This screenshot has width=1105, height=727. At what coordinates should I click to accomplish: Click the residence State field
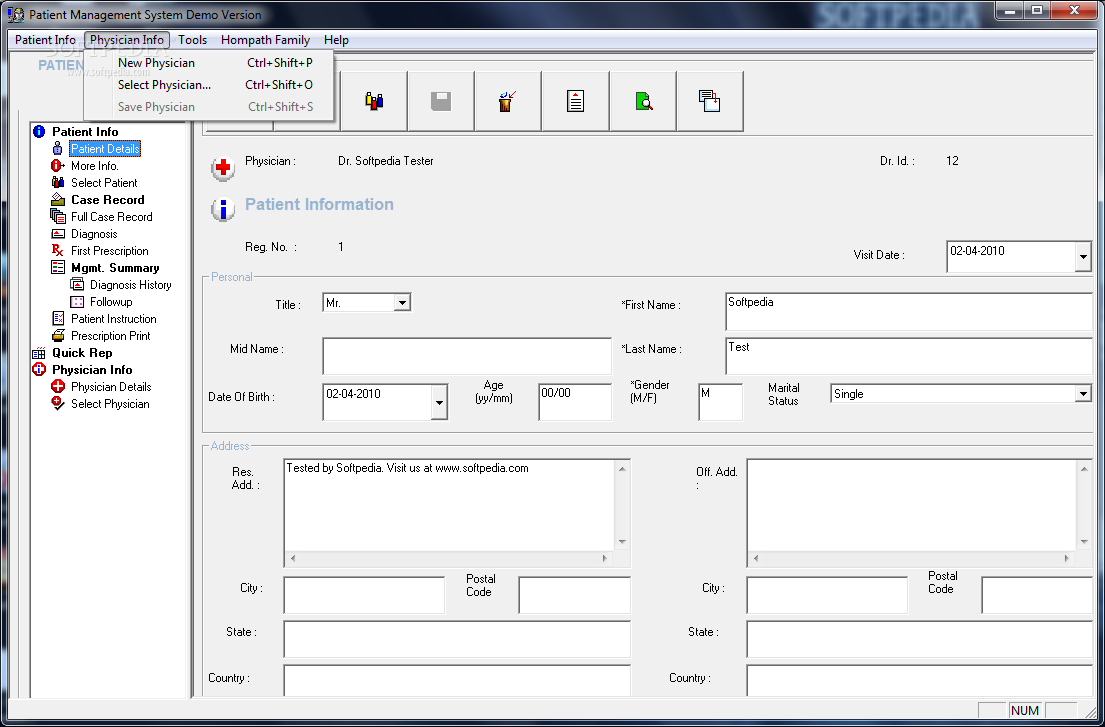(x=457, y=640)
